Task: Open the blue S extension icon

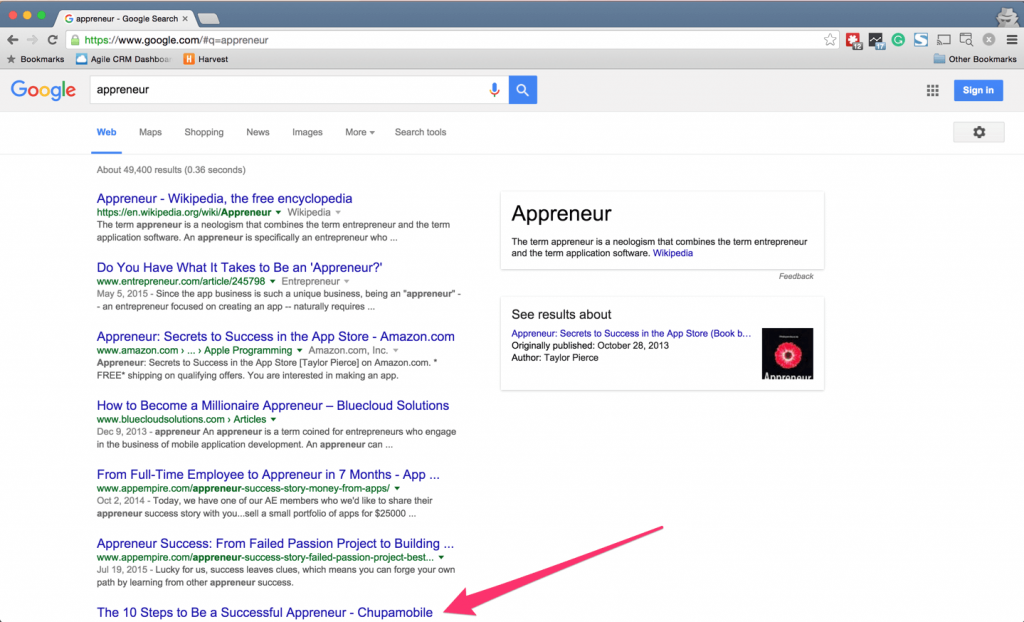Action: pyautogui.click(x=921, y=40)
